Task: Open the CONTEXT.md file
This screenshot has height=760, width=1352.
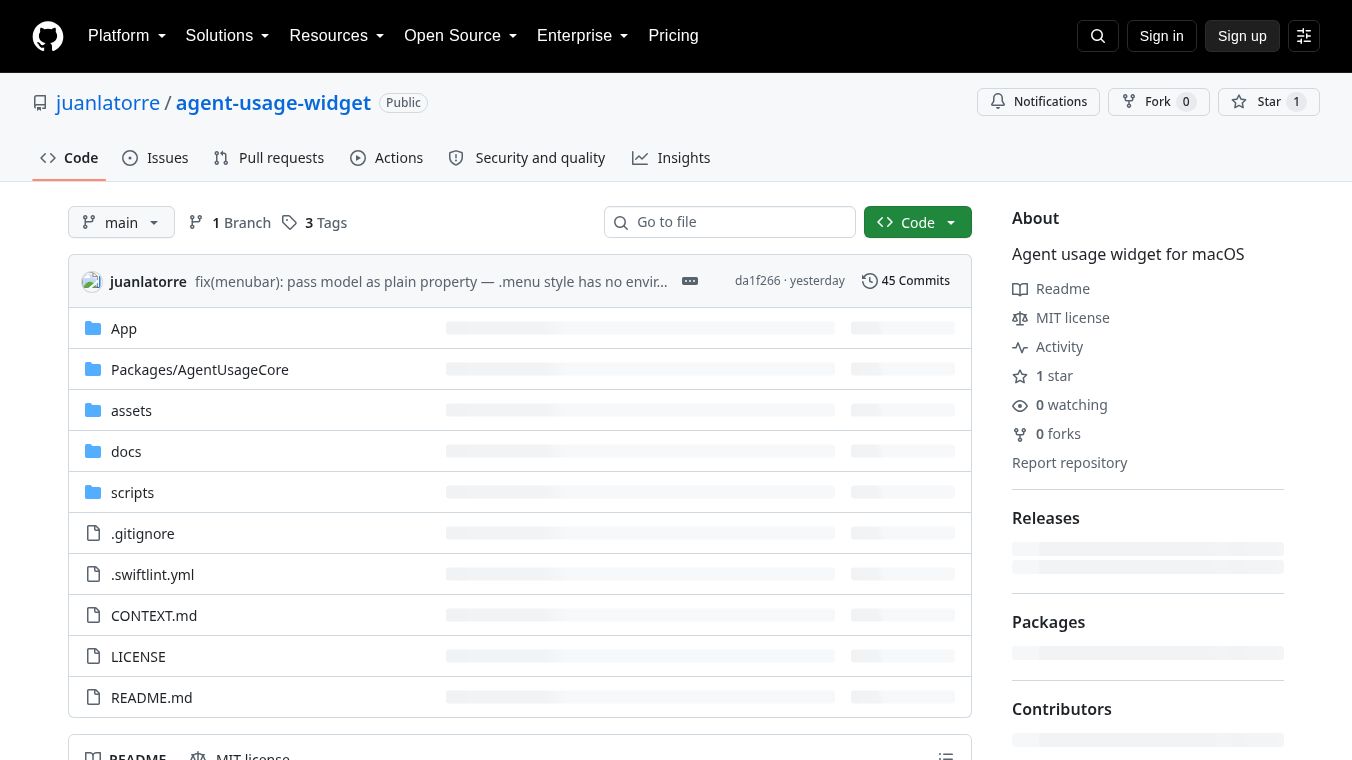Action: (154, 616)
